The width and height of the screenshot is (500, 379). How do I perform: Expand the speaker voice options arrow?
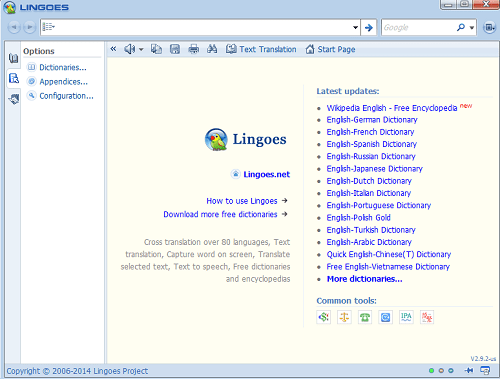coord(141,50)
